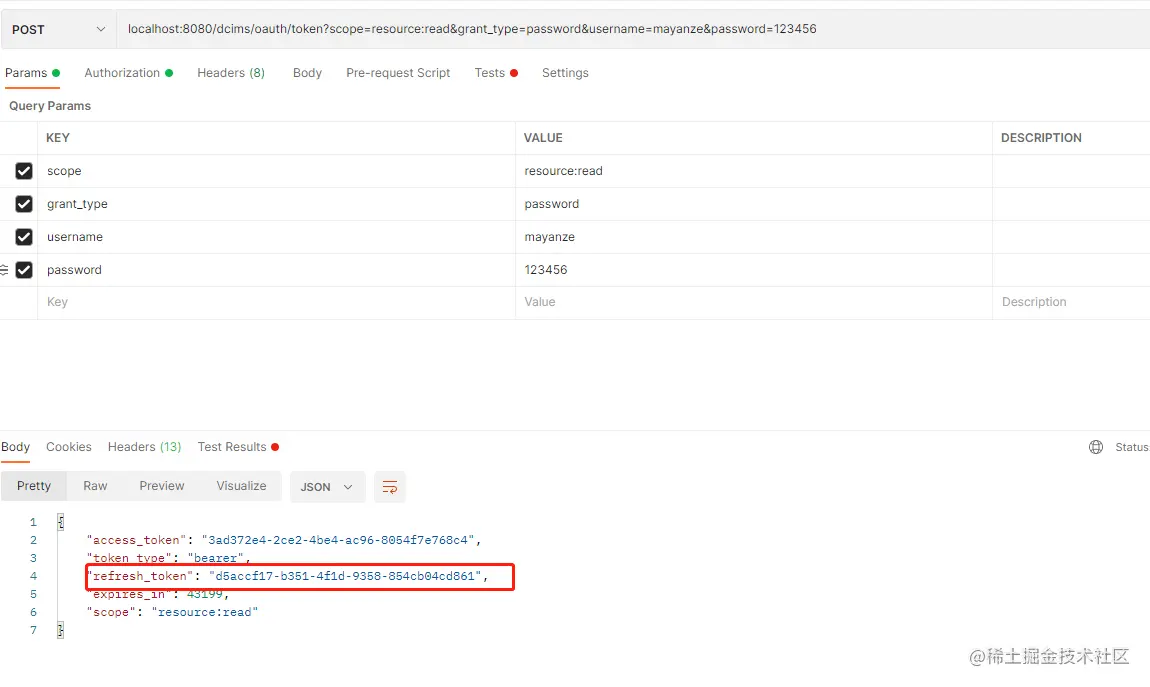View the response Cookies tab
Image resolution: width=1150 pixels, height=687 pixels.
click(68, 447)
